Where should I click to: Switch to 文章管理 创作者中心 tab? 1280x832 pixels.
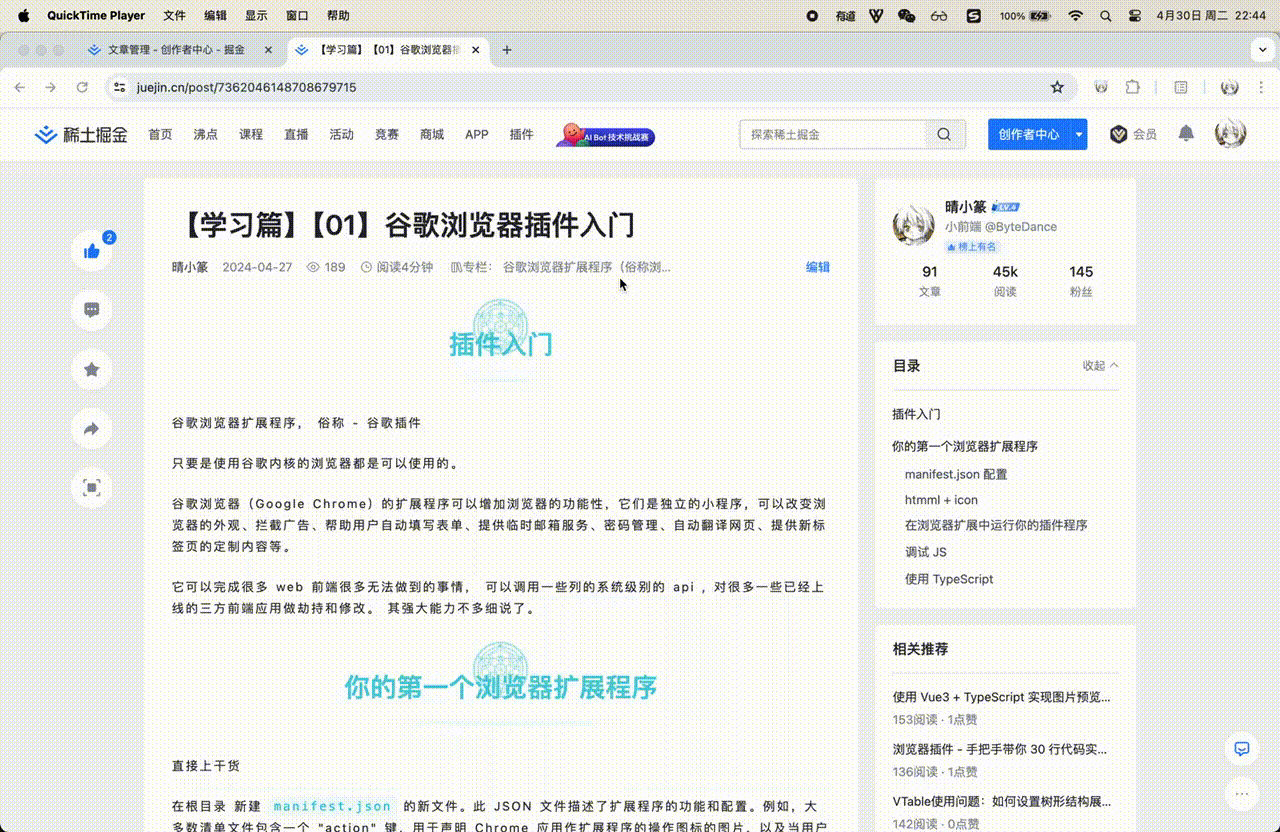coord(175,50)
